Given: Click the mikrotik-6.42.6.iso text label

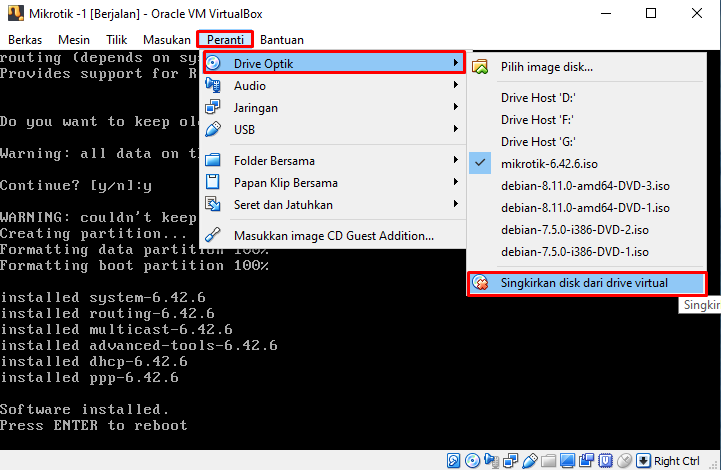Looking at the screenshot, I should (549, 164).
